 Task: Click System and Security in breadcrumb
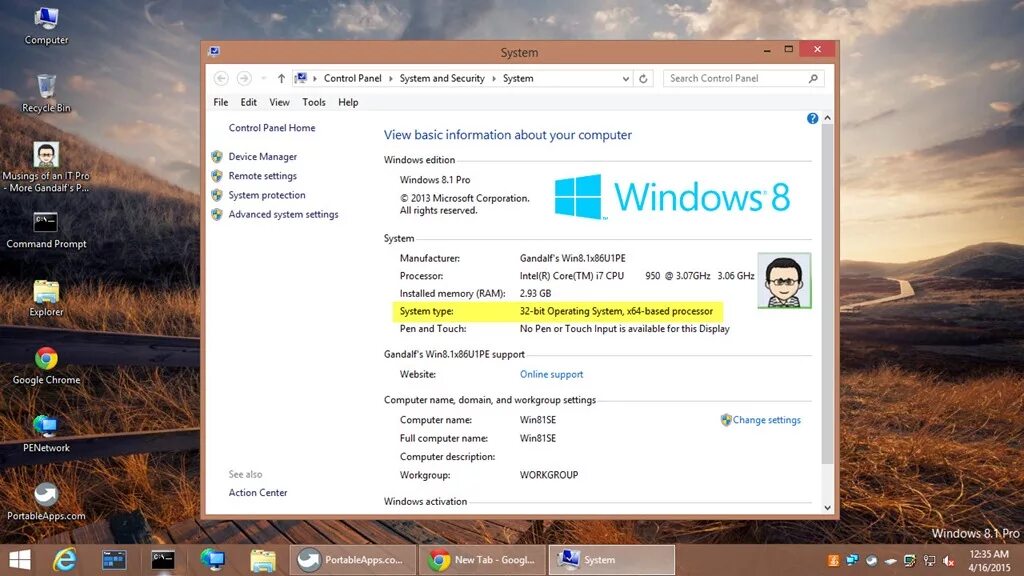(x=442, y=78)
